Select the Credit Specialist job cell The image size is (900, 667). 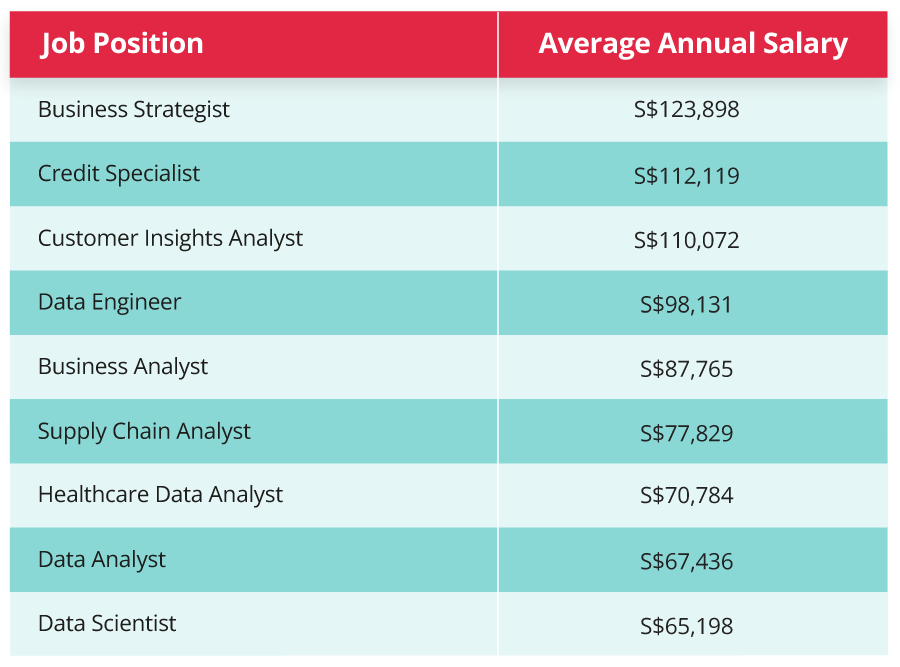119,173
